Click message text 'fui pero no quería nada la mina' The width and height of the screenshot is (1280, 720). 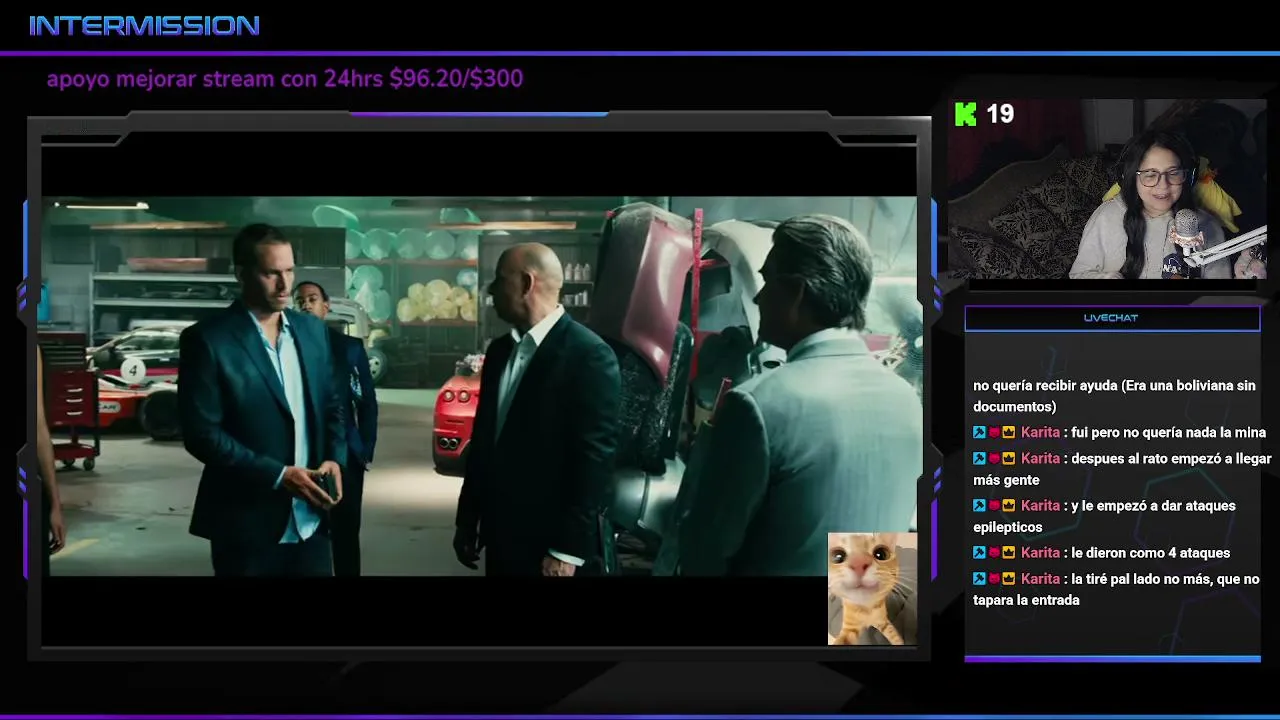click(1168, 433)
